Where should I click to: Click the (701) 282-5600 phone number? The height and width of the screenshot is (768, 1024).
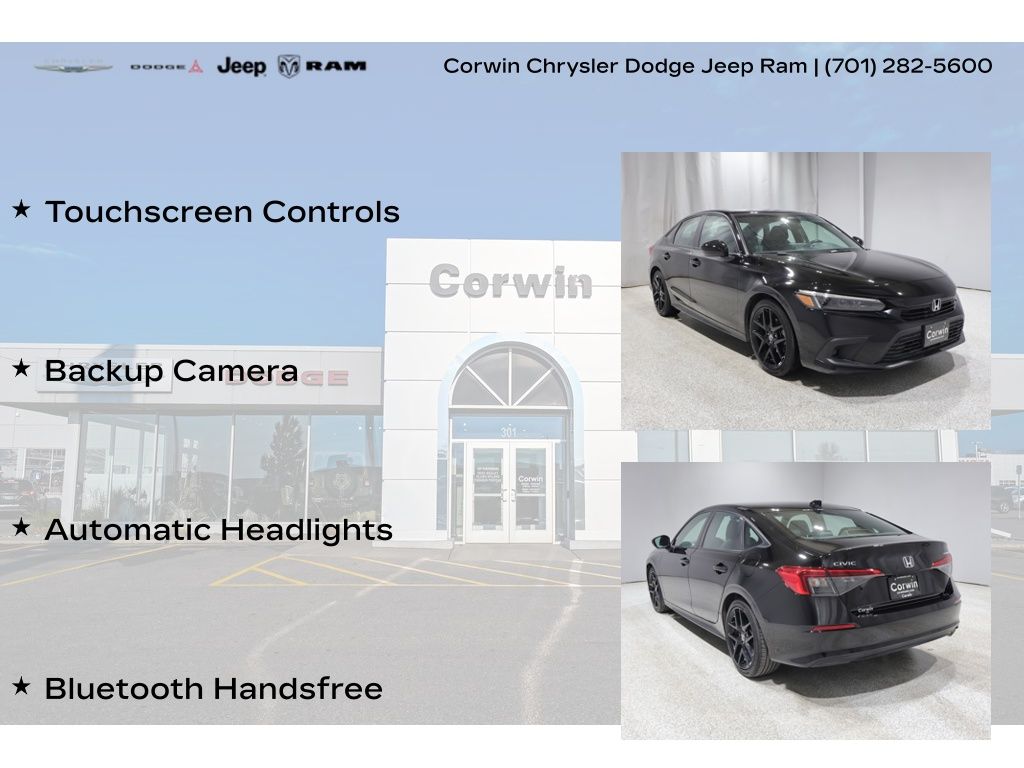tap(908, 66)
